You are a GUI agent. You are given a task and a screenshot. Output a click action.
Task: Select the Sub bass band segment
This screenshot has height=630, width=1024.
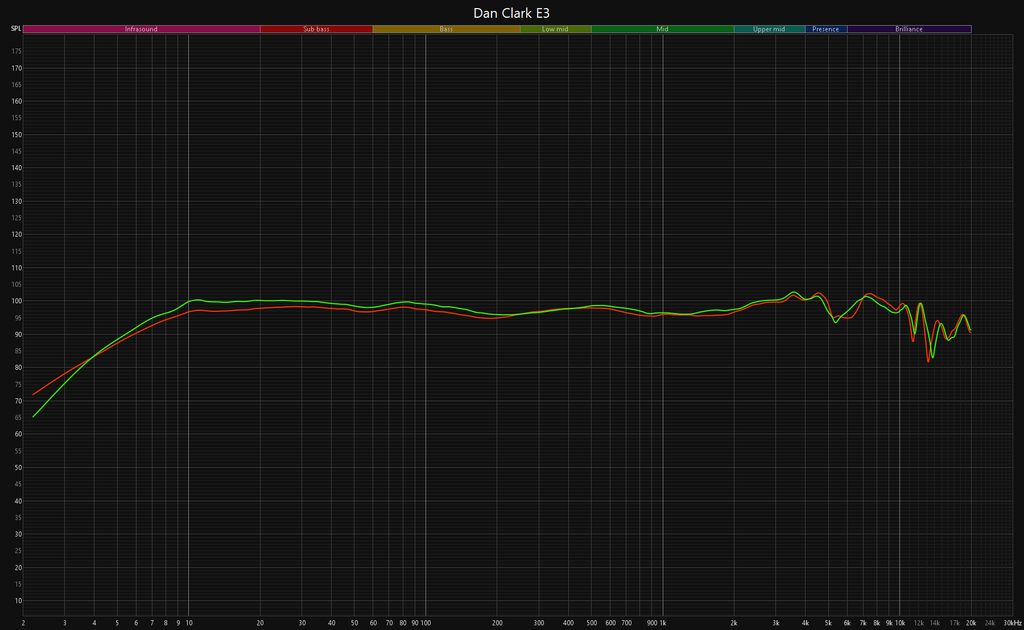316,29
